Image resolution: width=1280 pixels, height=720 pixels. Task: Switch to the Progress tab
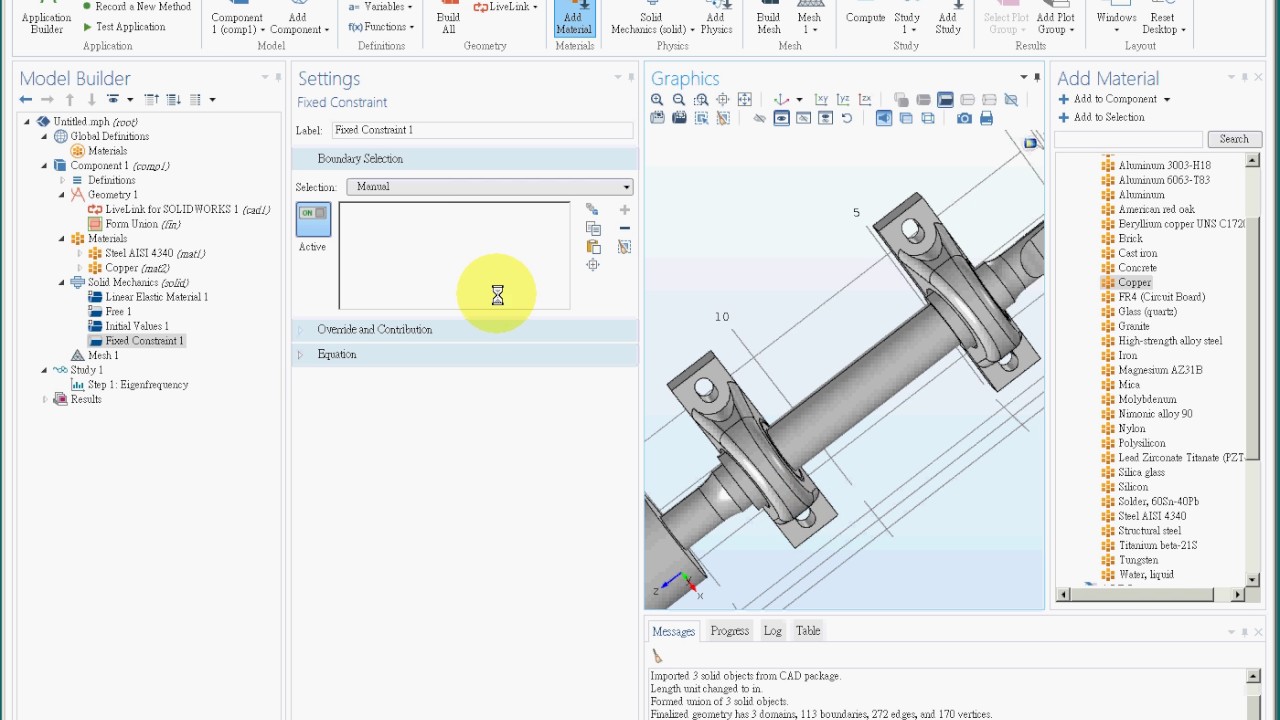(729, 631)
